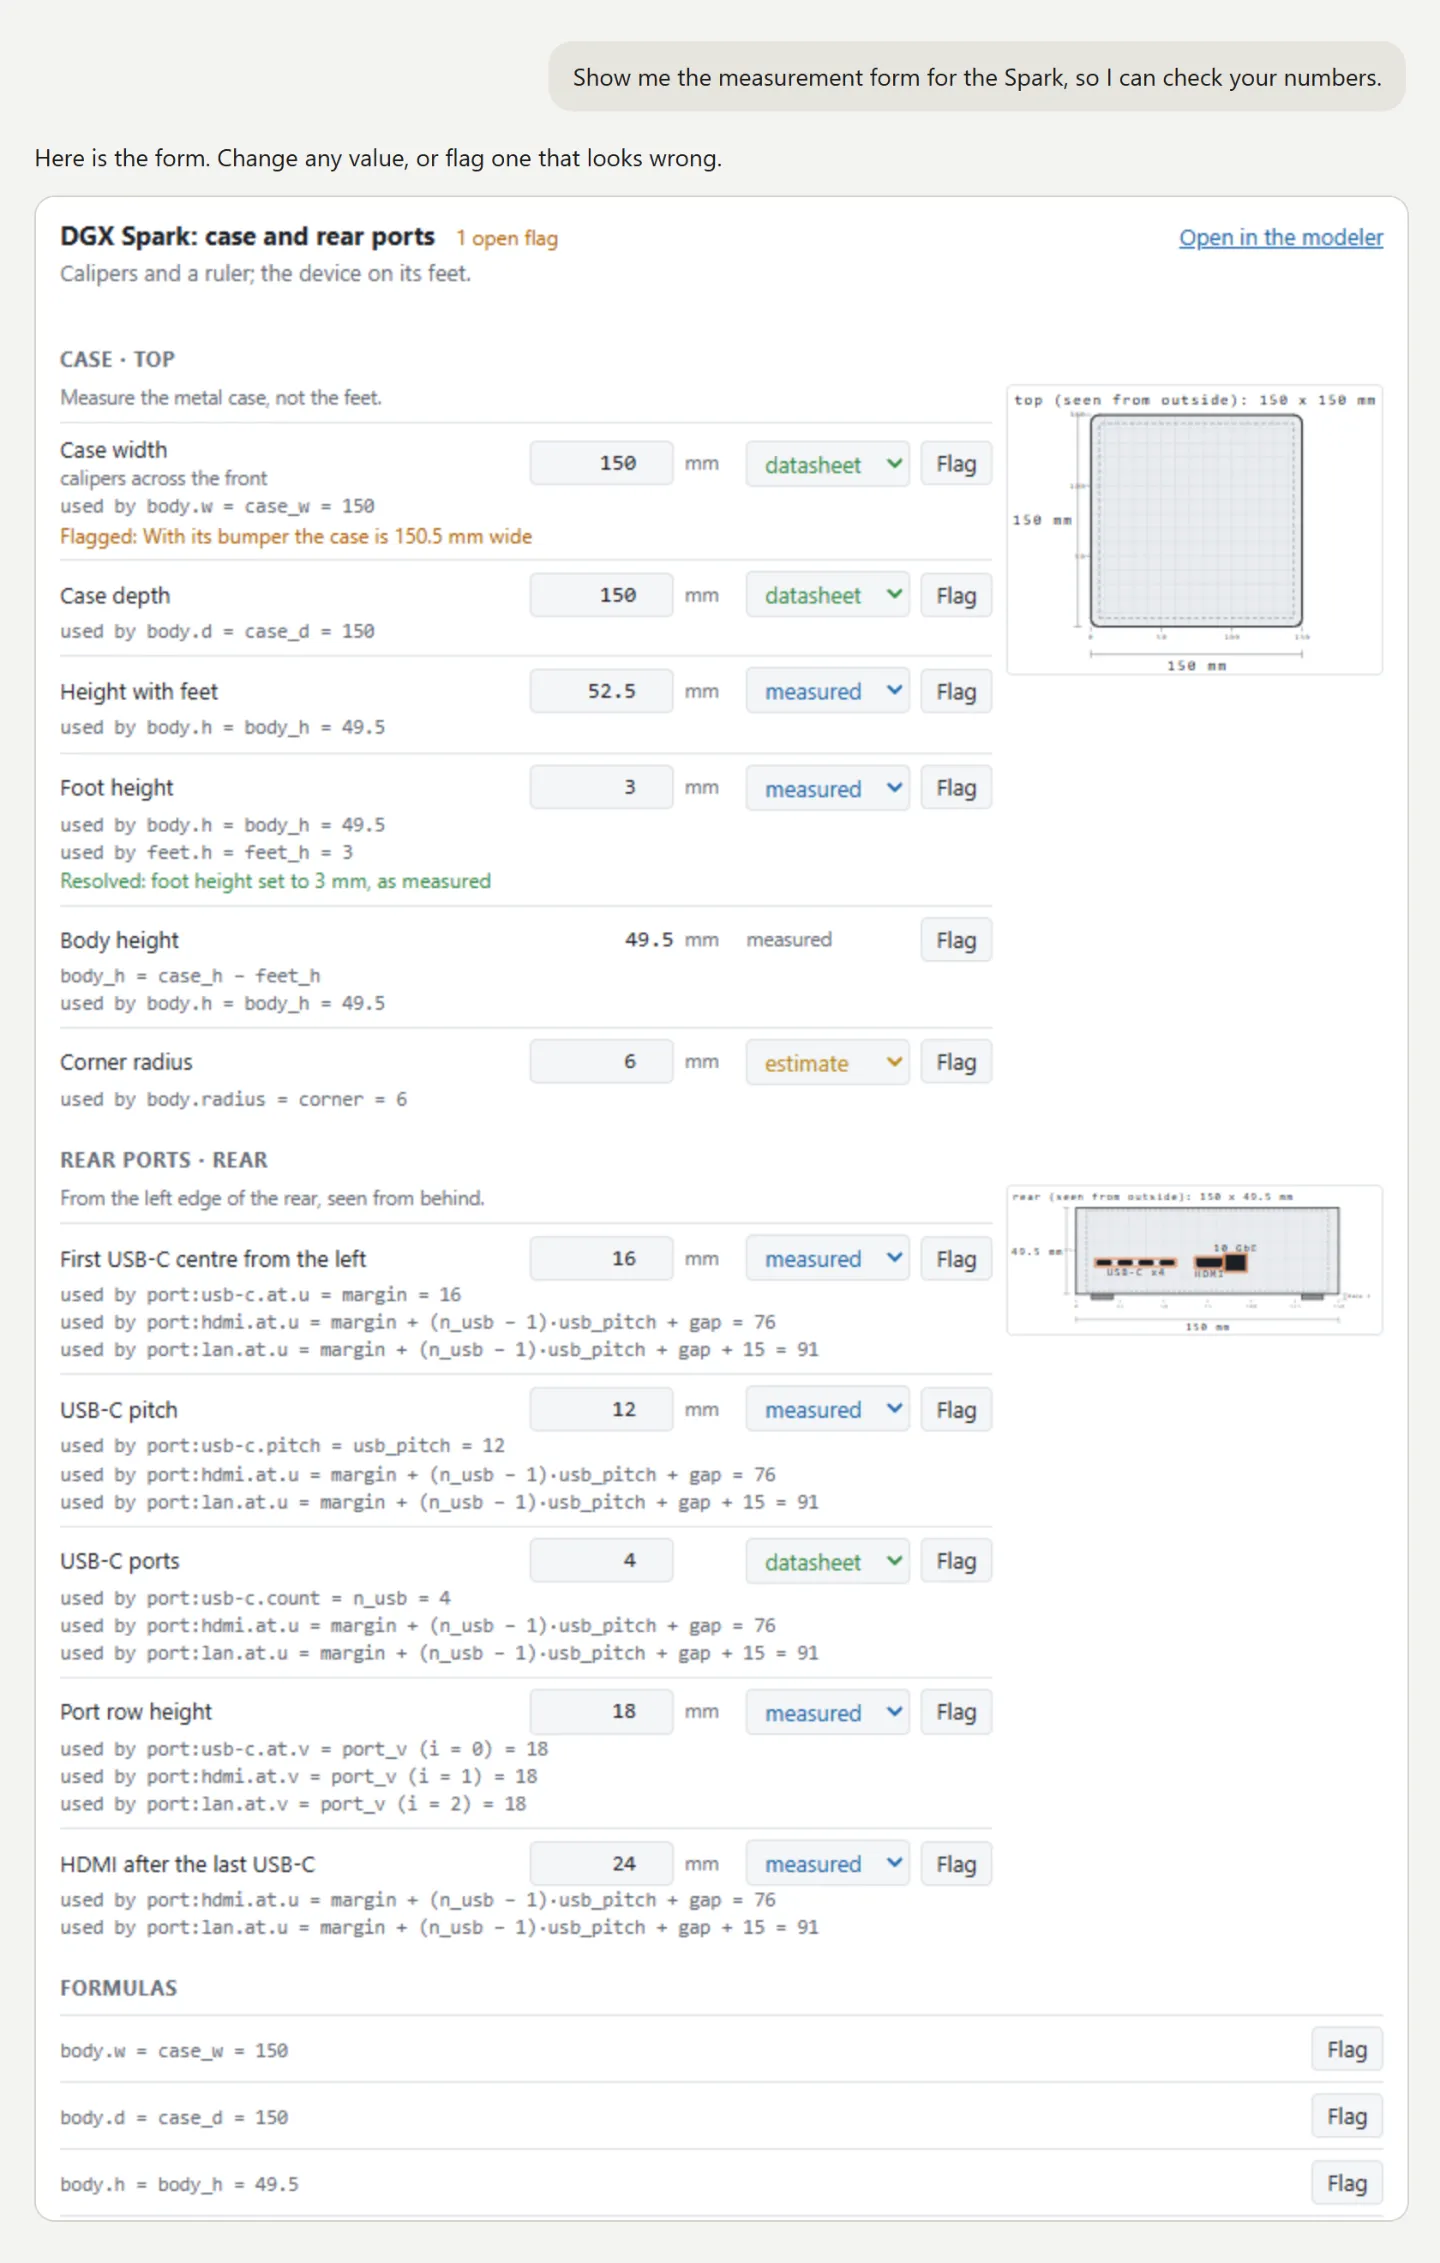Viewport: 1440px width, 2263px height.
Task: Flag the Body height value
Action: [956, 940]
